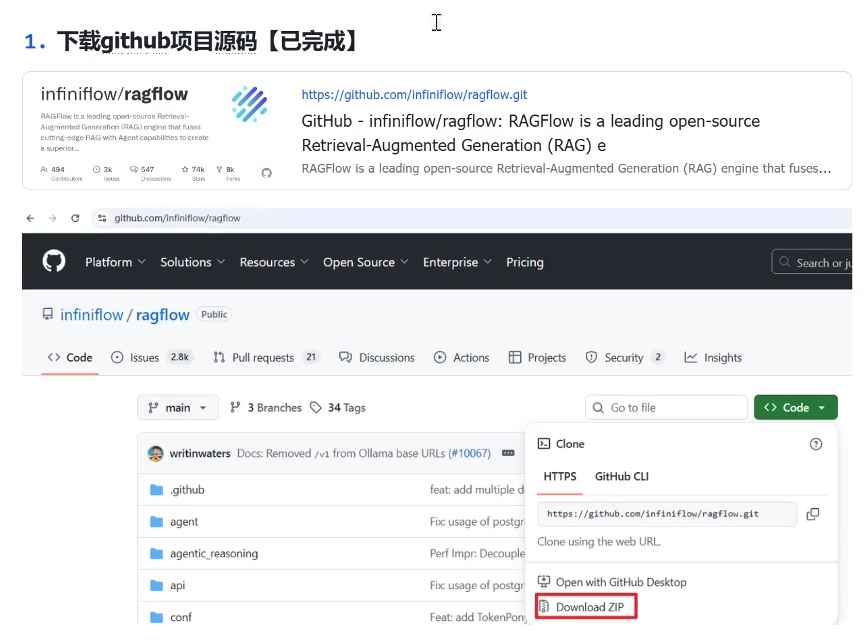Open the agent folder
Screen dimensions: 867x643
pyautogui.click(x=184, y=522)
